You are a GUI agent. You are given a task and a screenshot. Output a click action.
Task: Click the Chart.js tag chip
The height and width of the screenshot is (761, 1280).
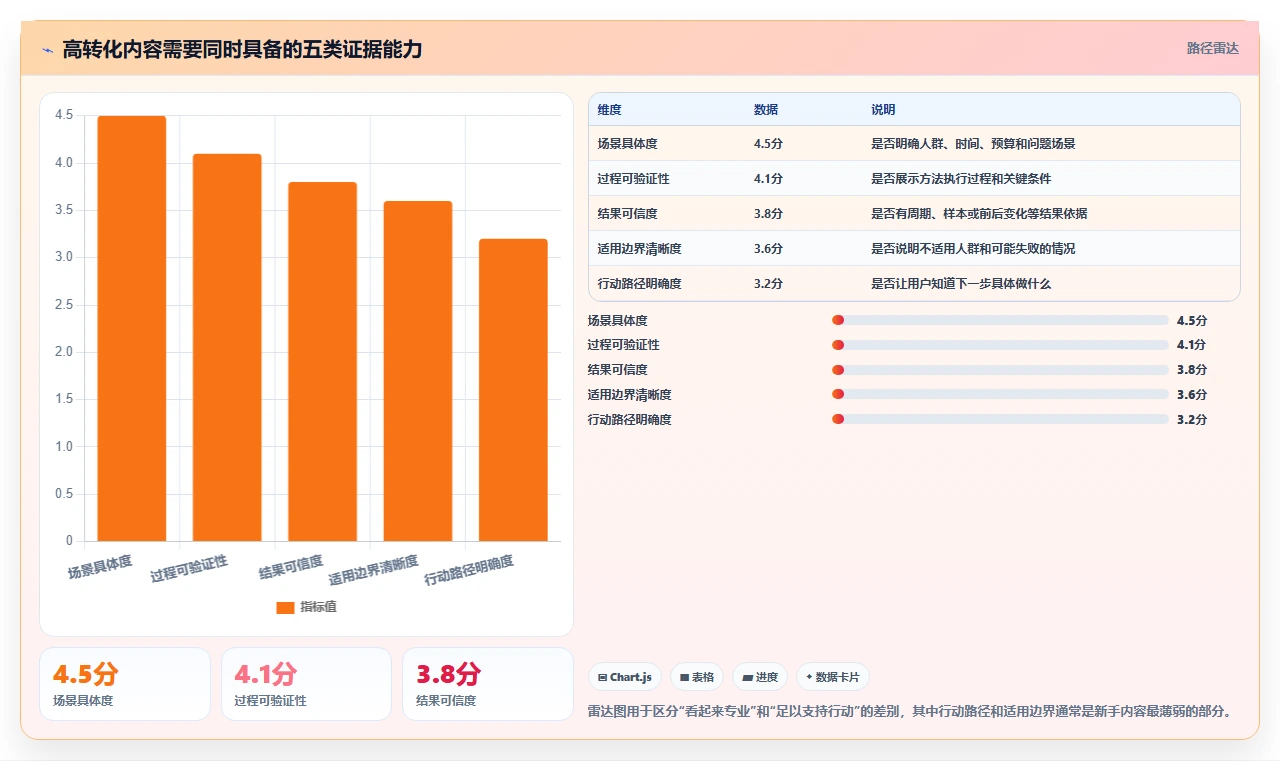coord(625,677)
